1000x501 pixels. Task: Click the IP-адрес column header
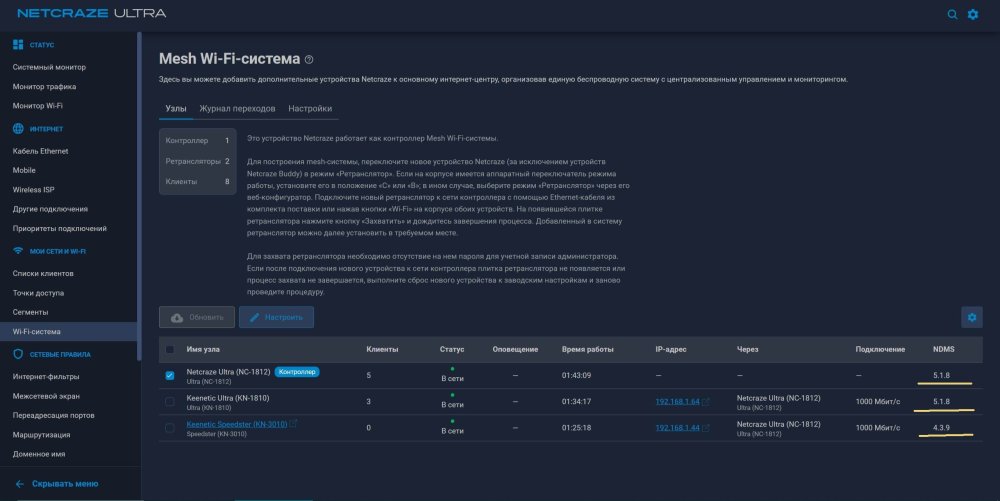pos(671,349)
